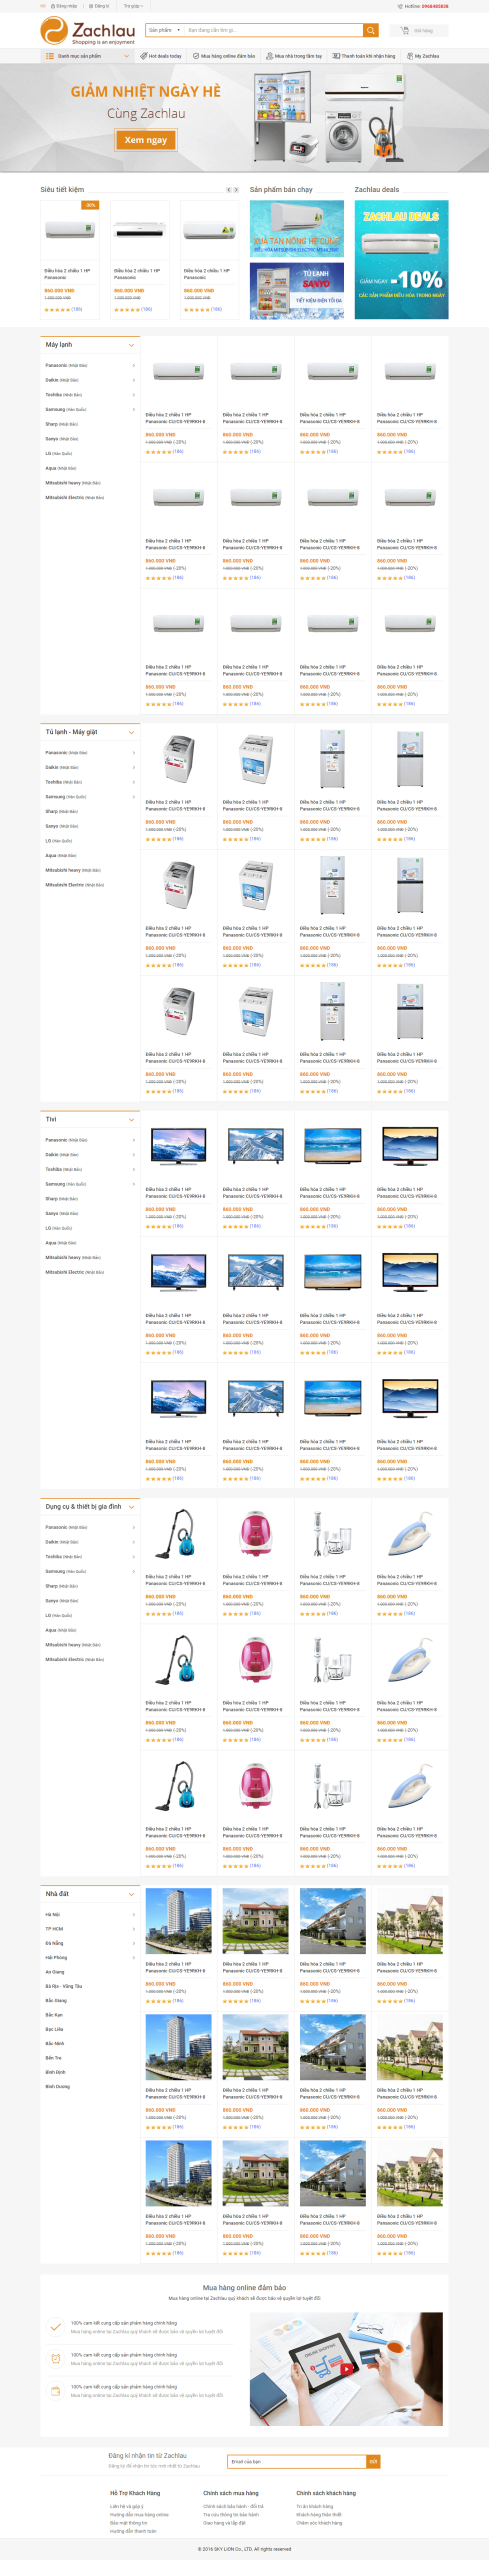Open the Trợ giúp dropdown
This screenshot has width=489, height=2560.
(x=132, y=6)
